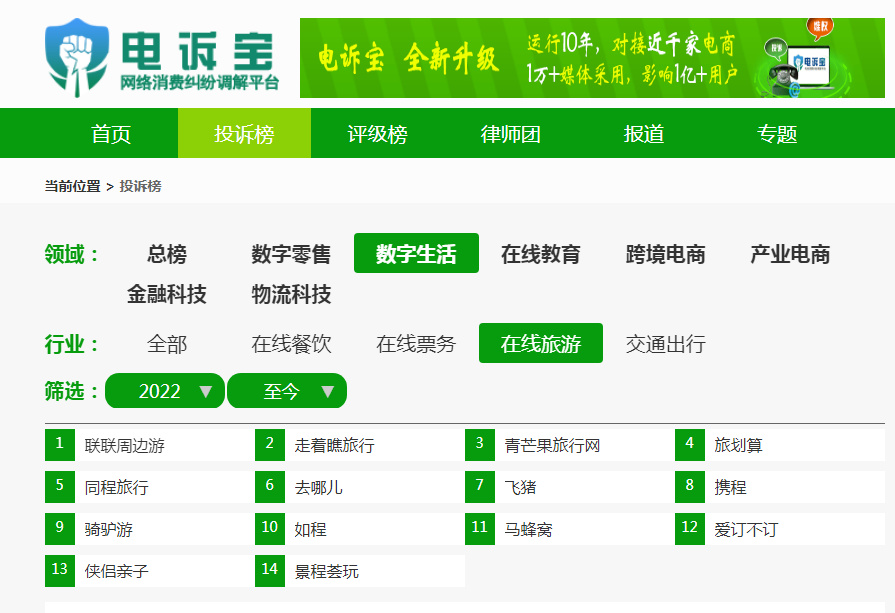Select the 物流科技 domain filter

(x=291, y=294)
